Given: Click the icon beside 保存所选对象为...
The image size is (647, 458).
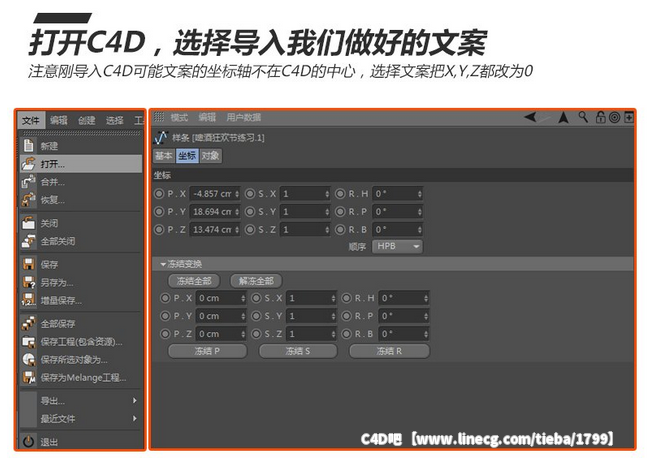Looking at the screenshot, I should click(x=28, y=359).
